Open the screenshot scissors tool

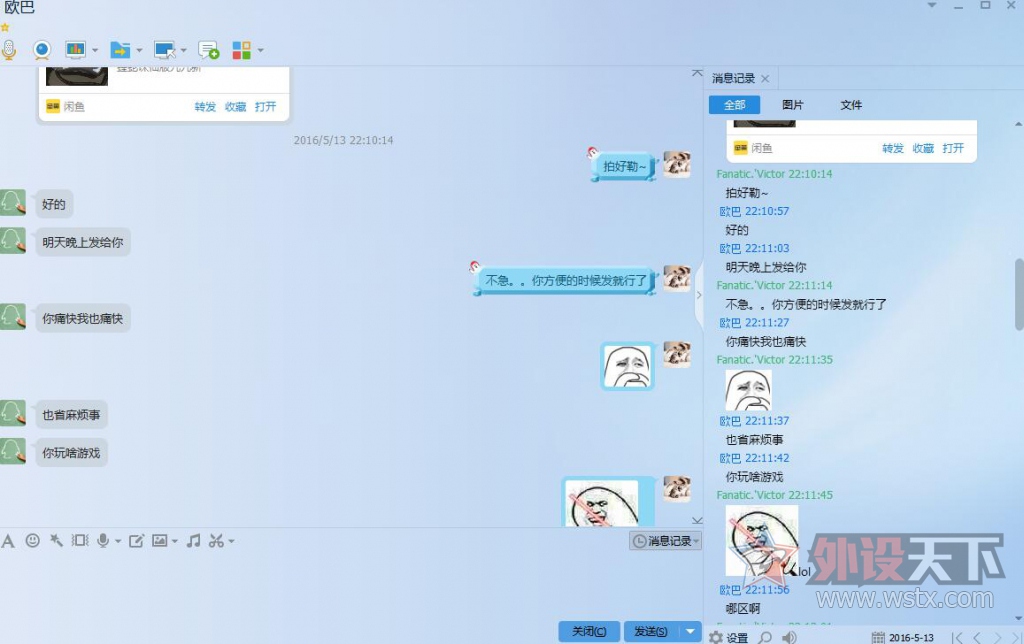point(216,541)
